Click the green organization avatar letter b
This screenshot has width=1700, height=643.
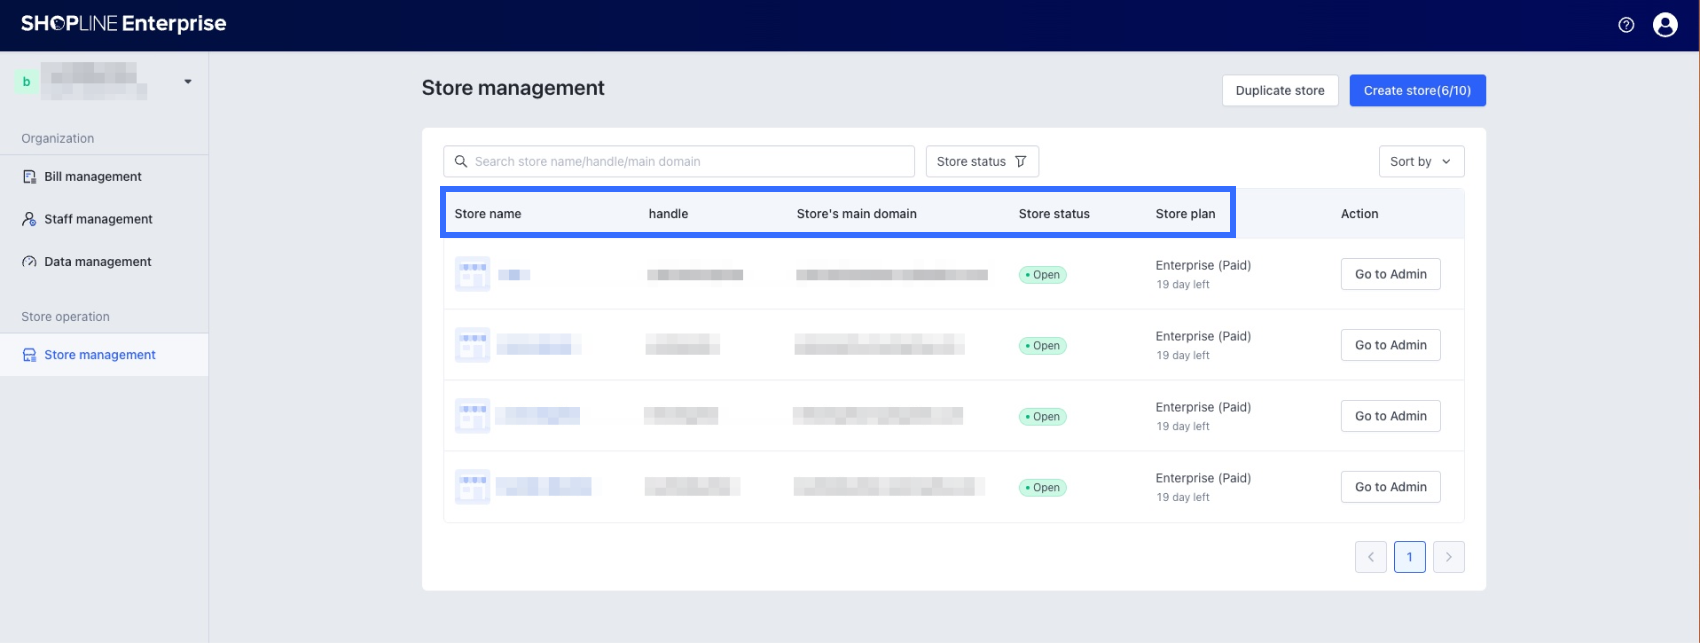coord(27,82)
